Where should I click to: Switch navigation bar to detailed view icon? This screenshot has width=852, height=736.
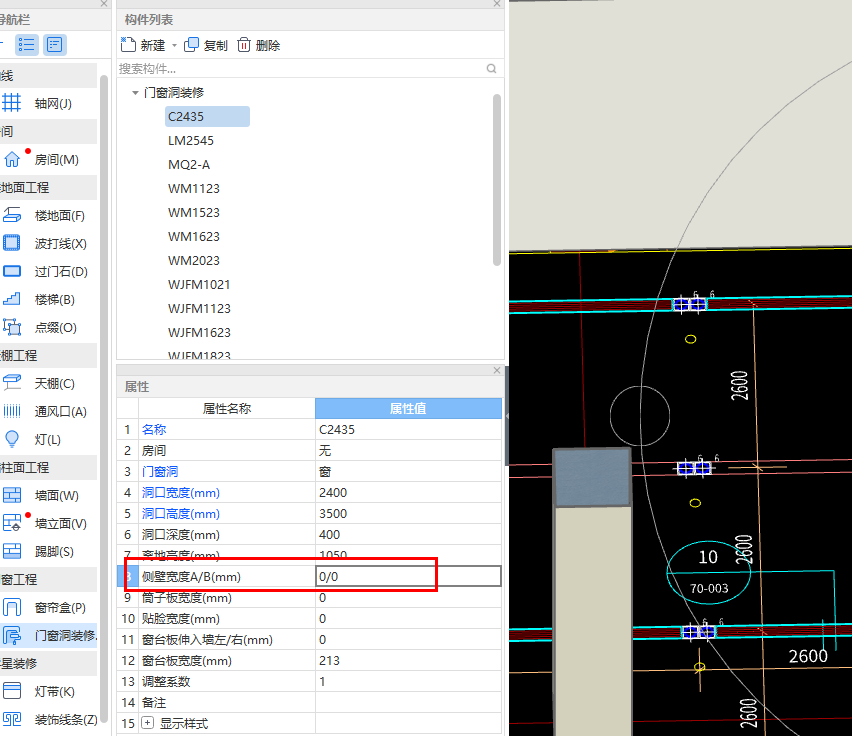pos(54,45)
